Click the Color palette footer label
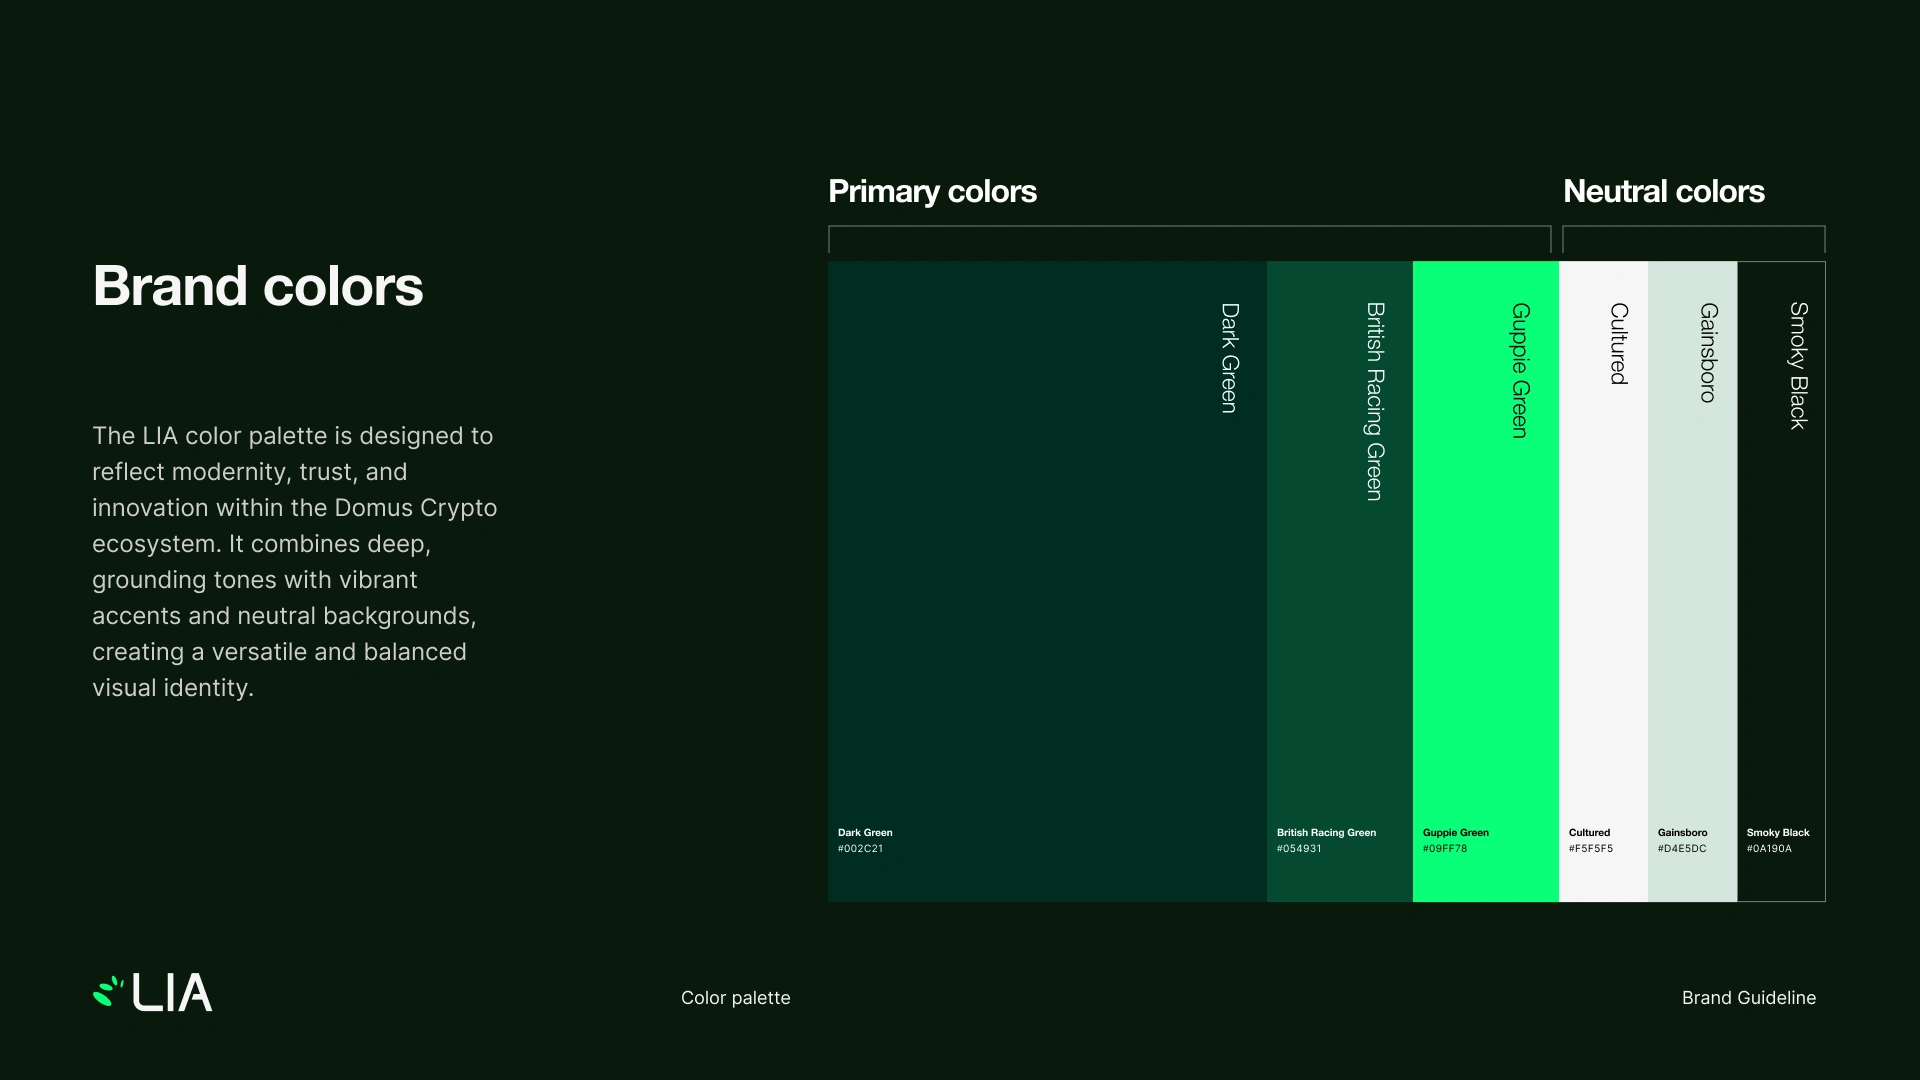 735,998
